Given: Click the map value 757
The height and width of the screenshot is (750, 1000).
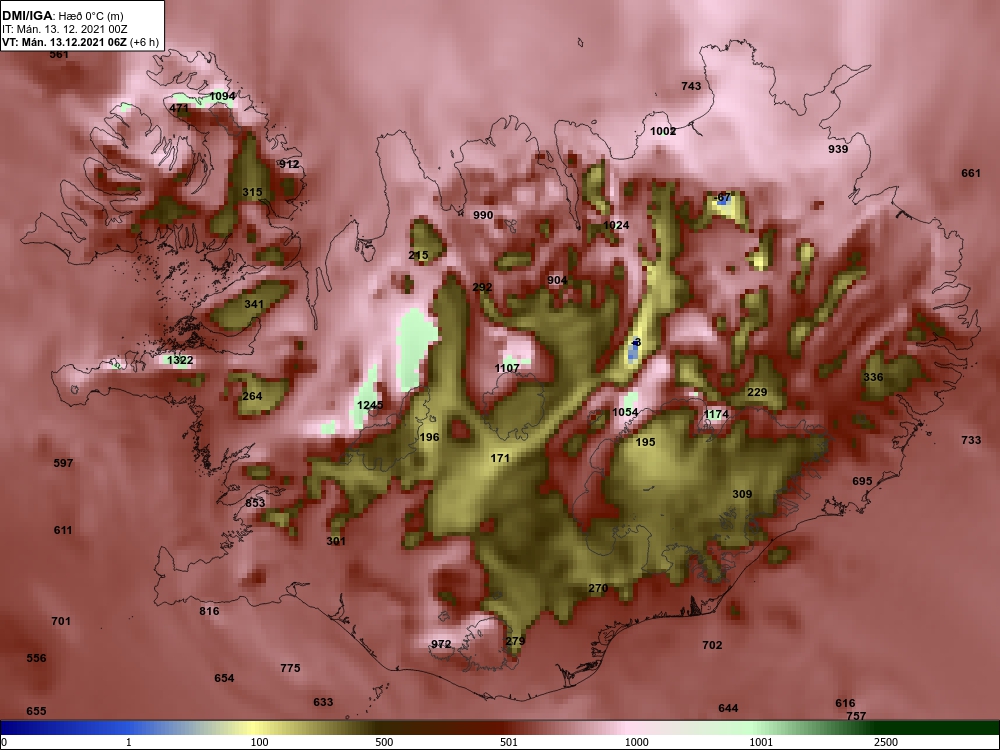Looking at the screenshot, I should (856, 716).
